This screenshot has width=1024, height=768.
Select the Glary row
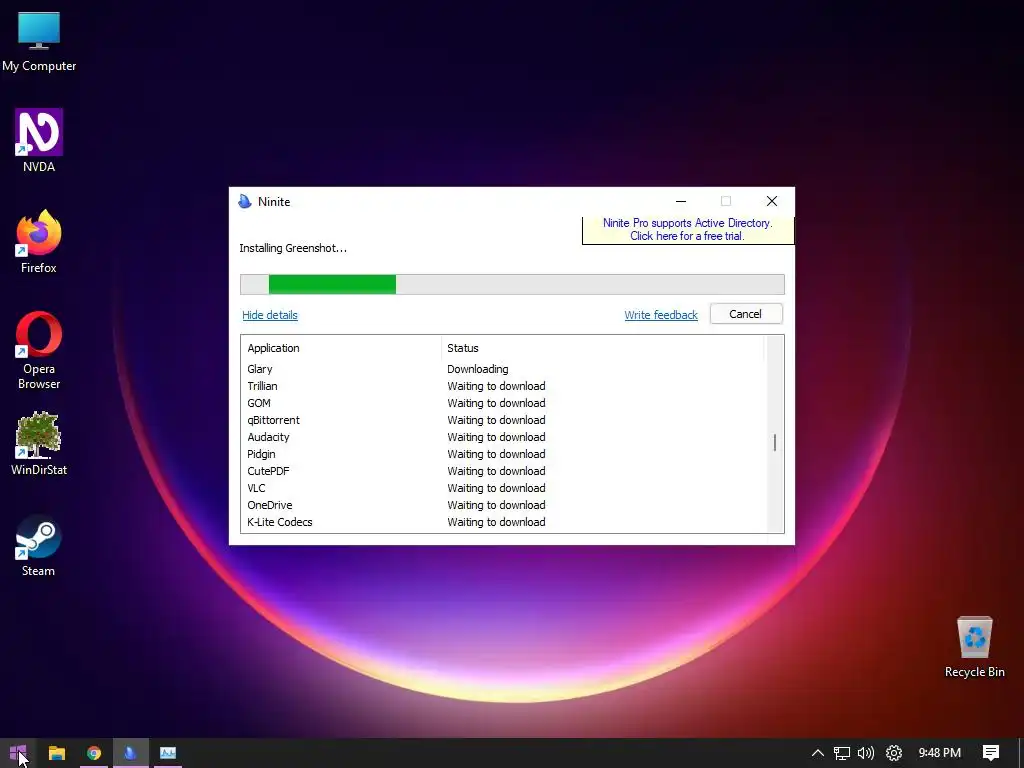tap(503, 369)
